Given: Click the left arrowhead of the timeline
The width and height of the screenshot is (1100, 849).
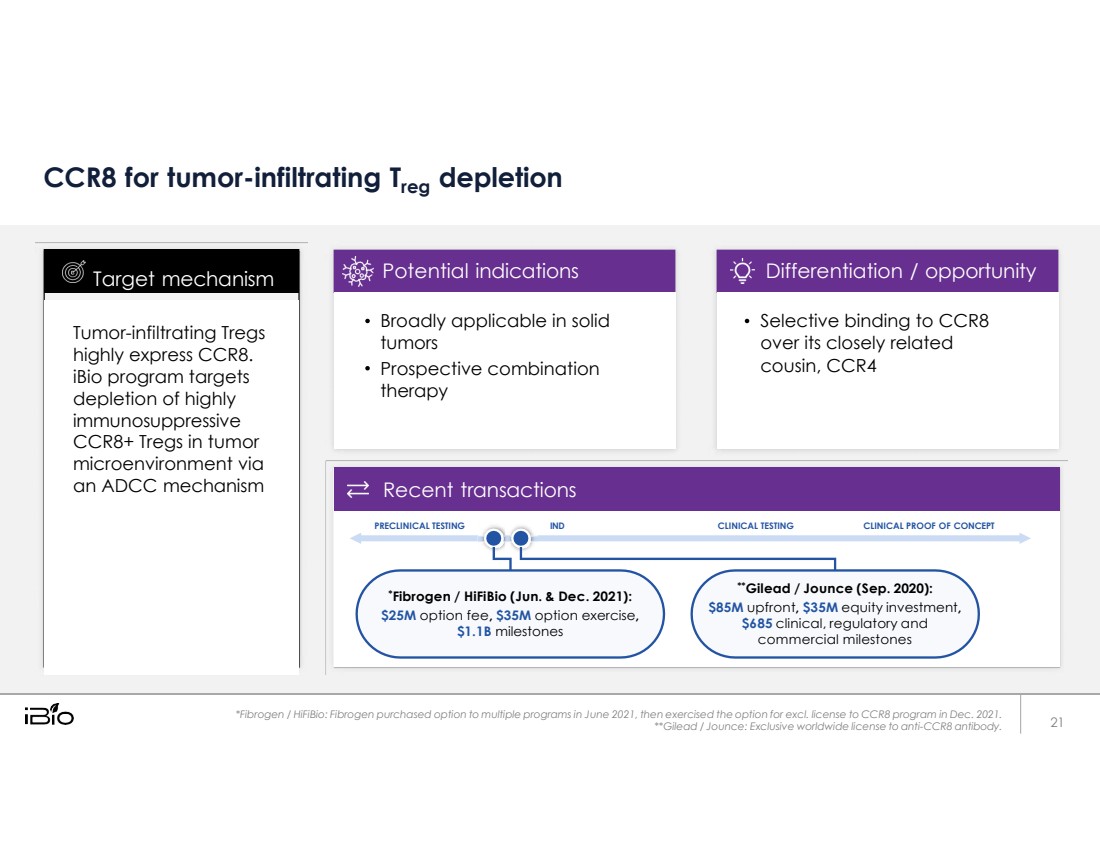Looking at the screenshot, I should [354, 539].
